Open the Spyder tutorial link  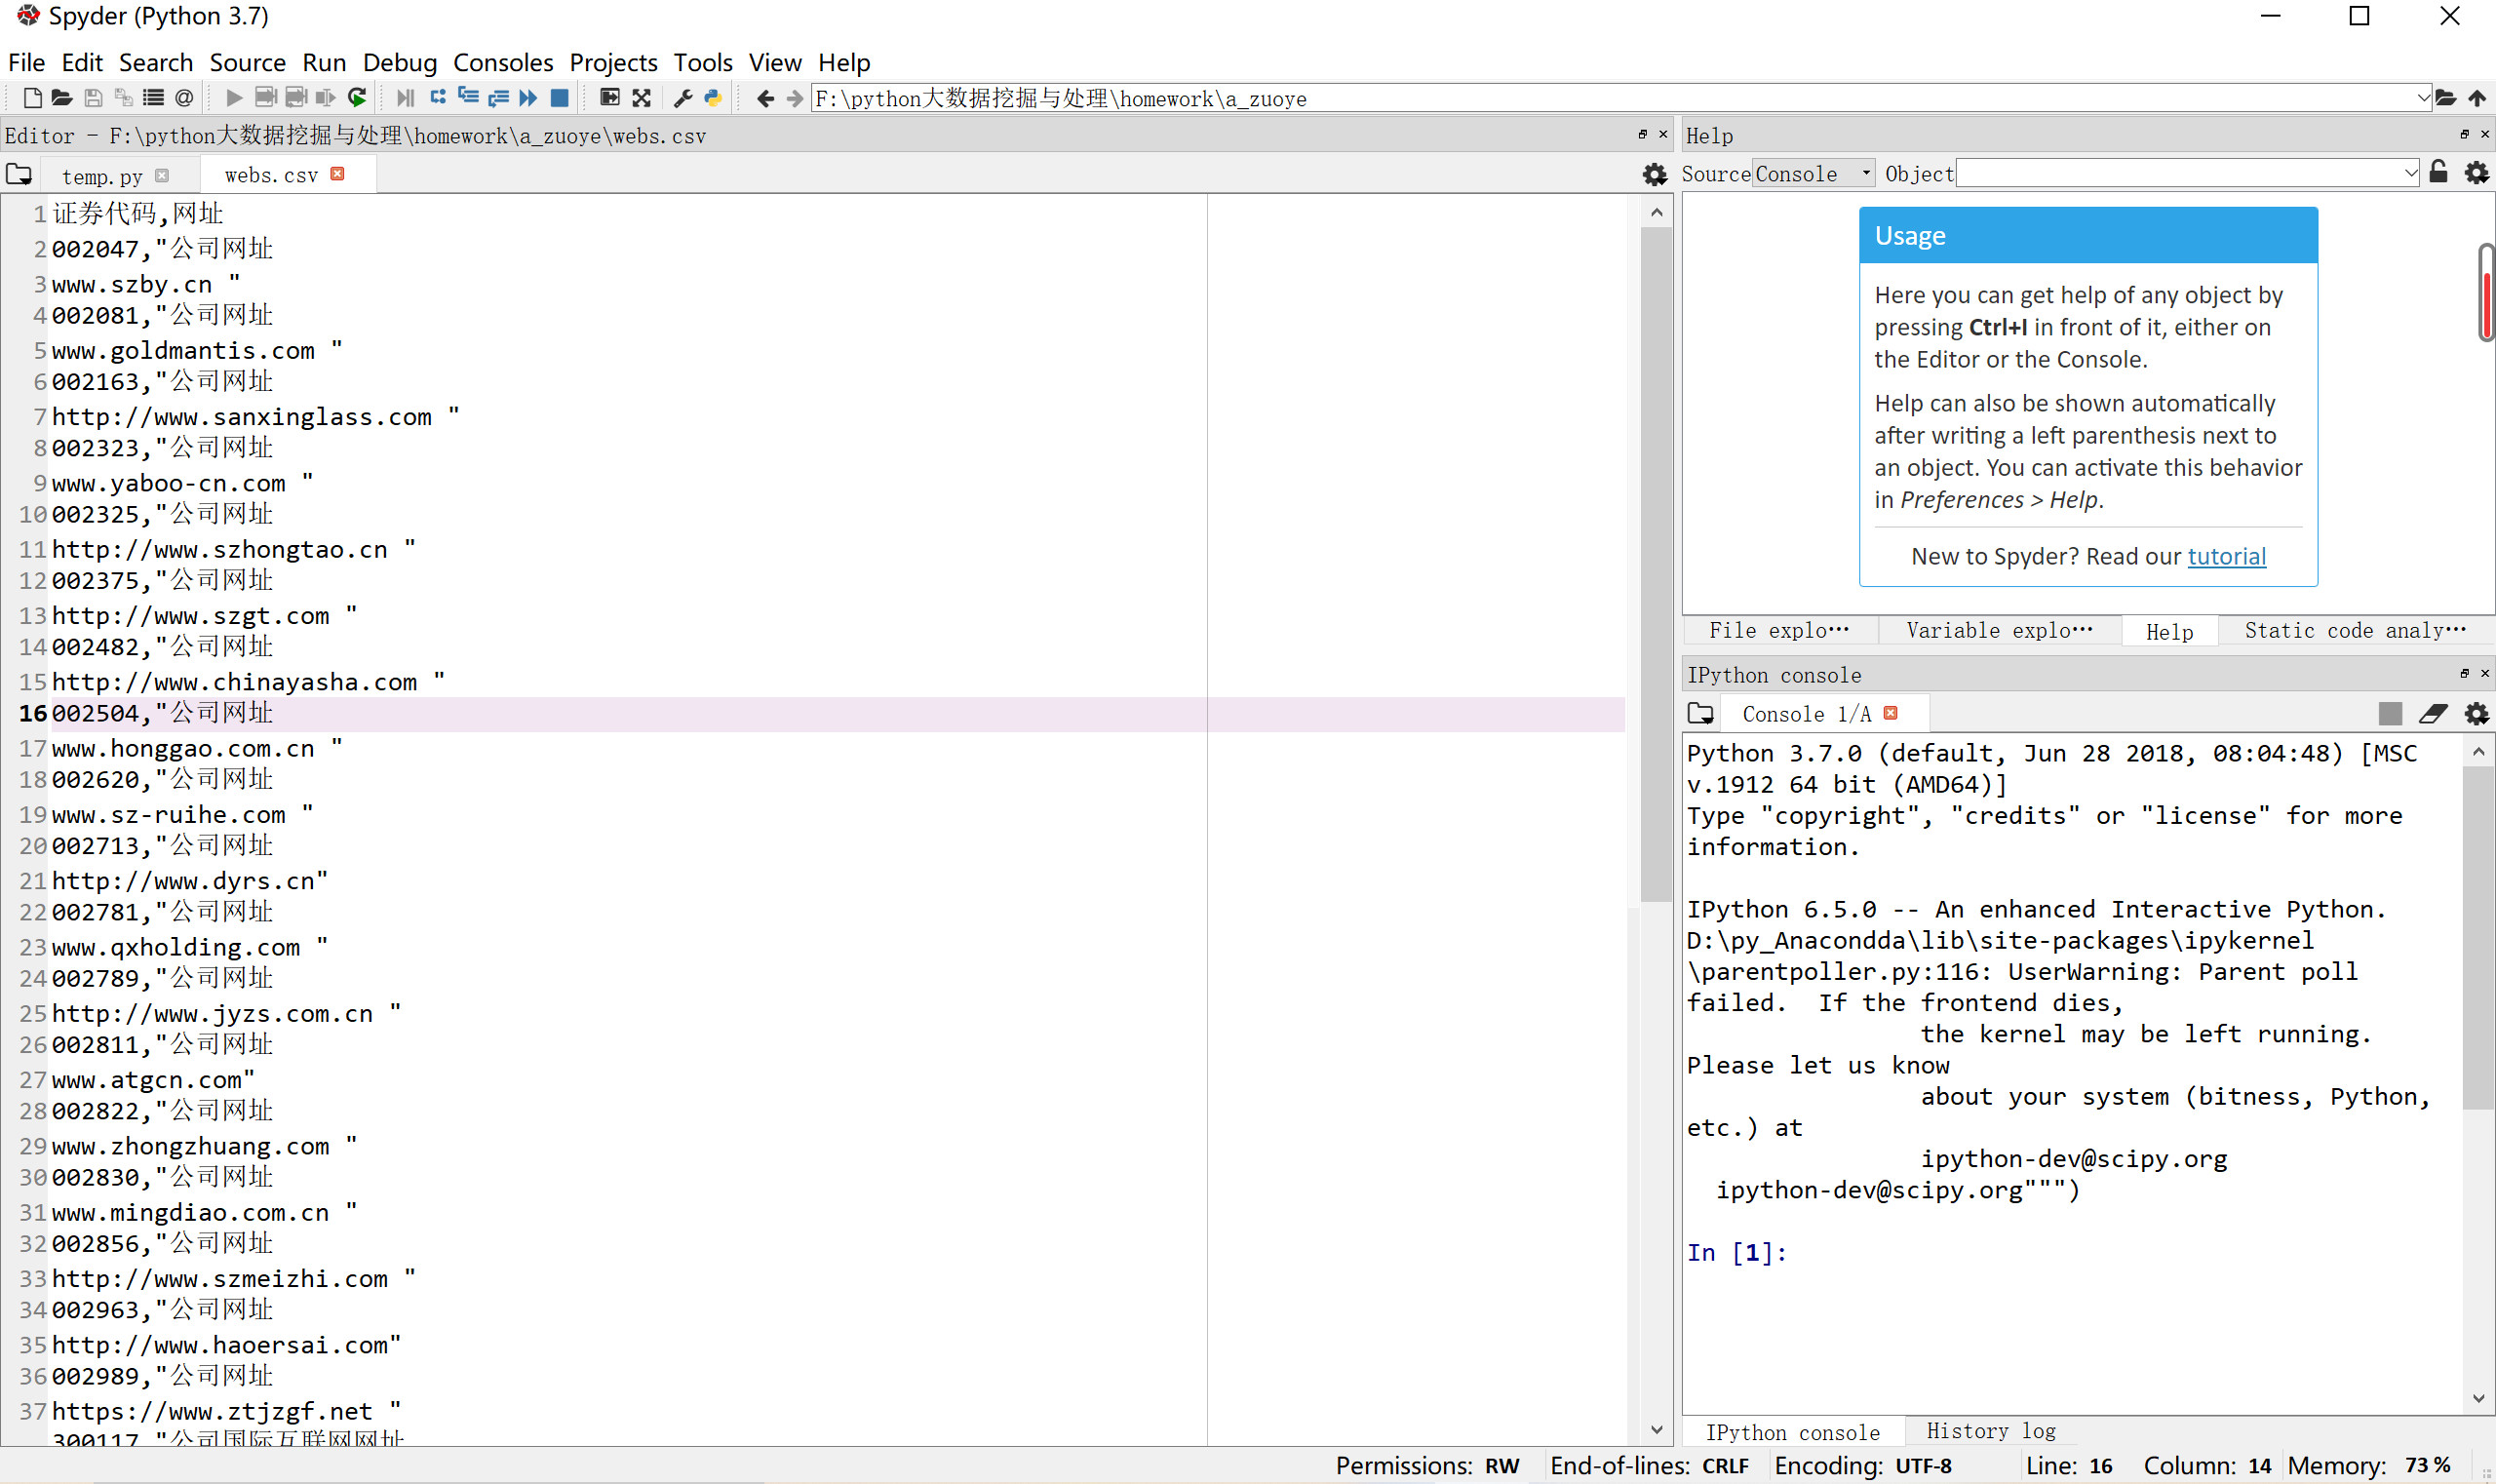[x=2226, y=556]
